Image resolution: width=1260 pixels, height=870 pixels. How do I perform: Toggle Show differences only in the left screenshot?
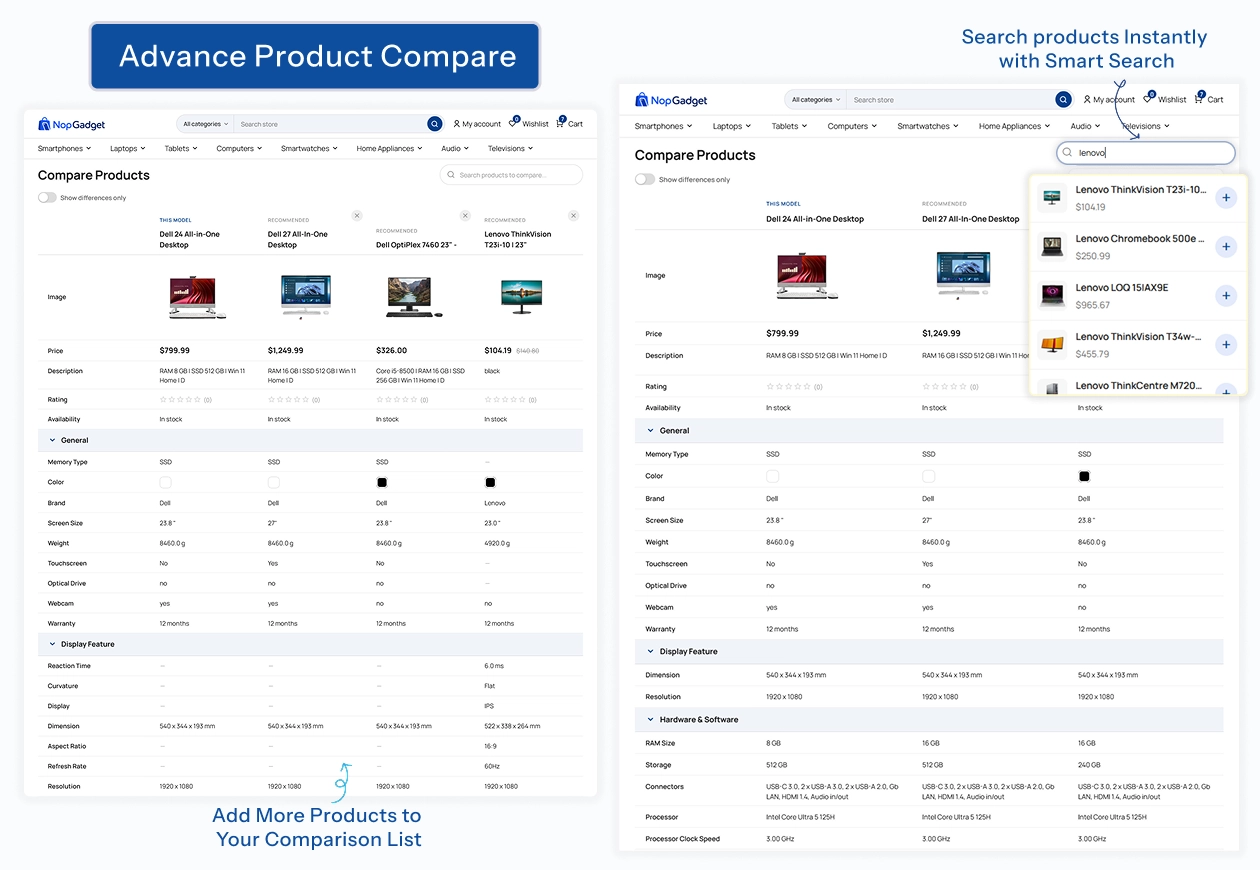(x=47, y=197)
